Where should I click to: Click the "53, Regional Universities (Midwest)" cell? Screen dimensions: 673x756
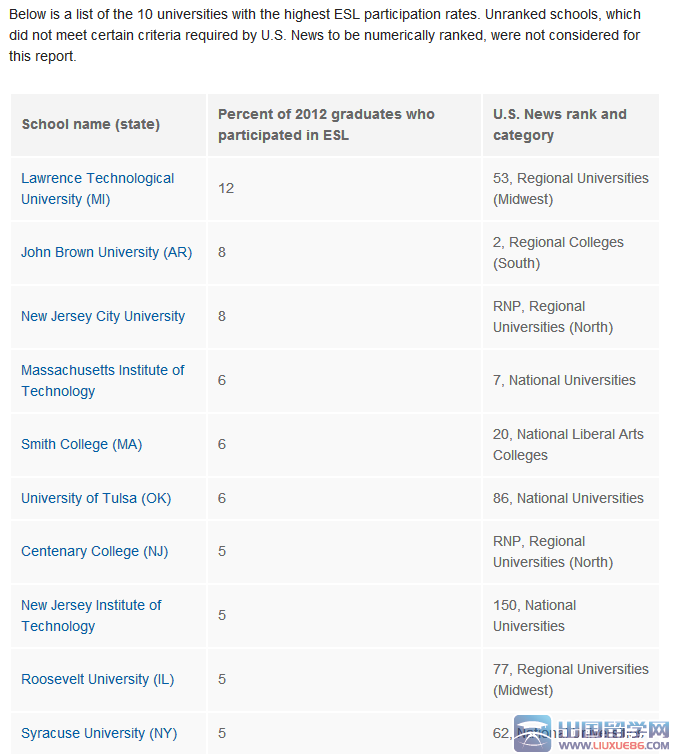[570, 188]
